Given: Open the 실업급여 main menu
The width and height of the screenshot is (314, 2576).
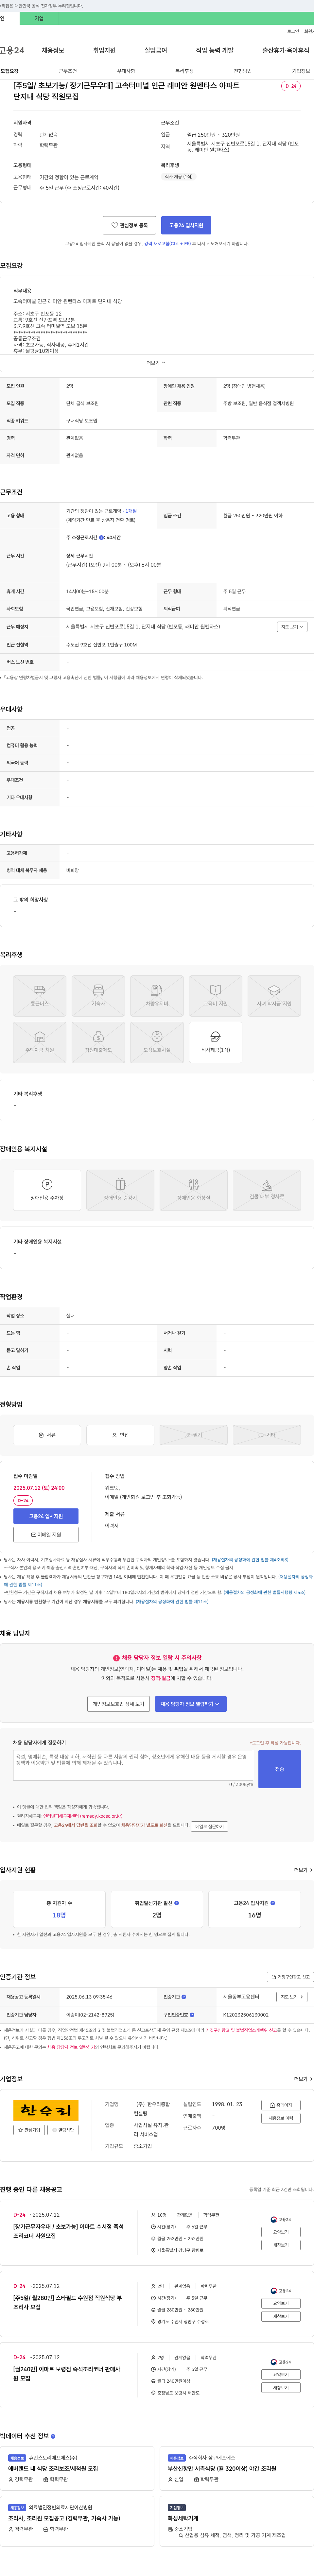Looking at the screenshot, I should click(156, 50).
